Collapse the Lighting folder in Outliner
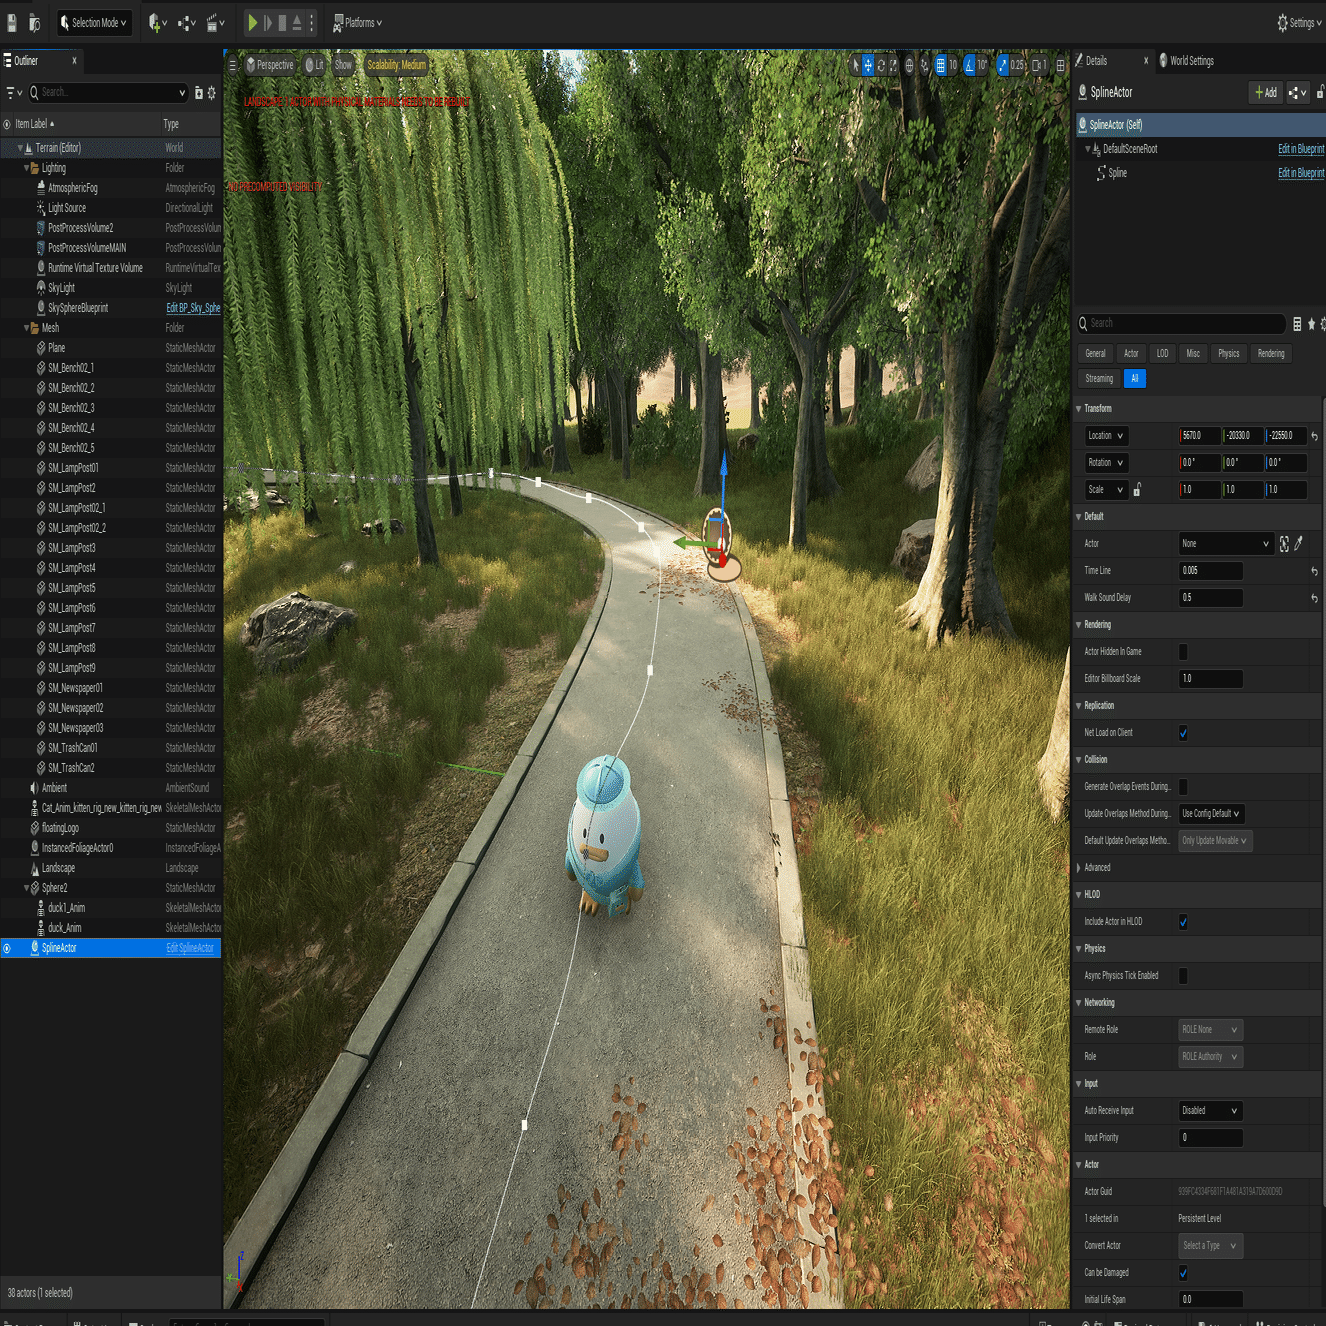This screenshot has height=1326, width=1326. (27, 168)
